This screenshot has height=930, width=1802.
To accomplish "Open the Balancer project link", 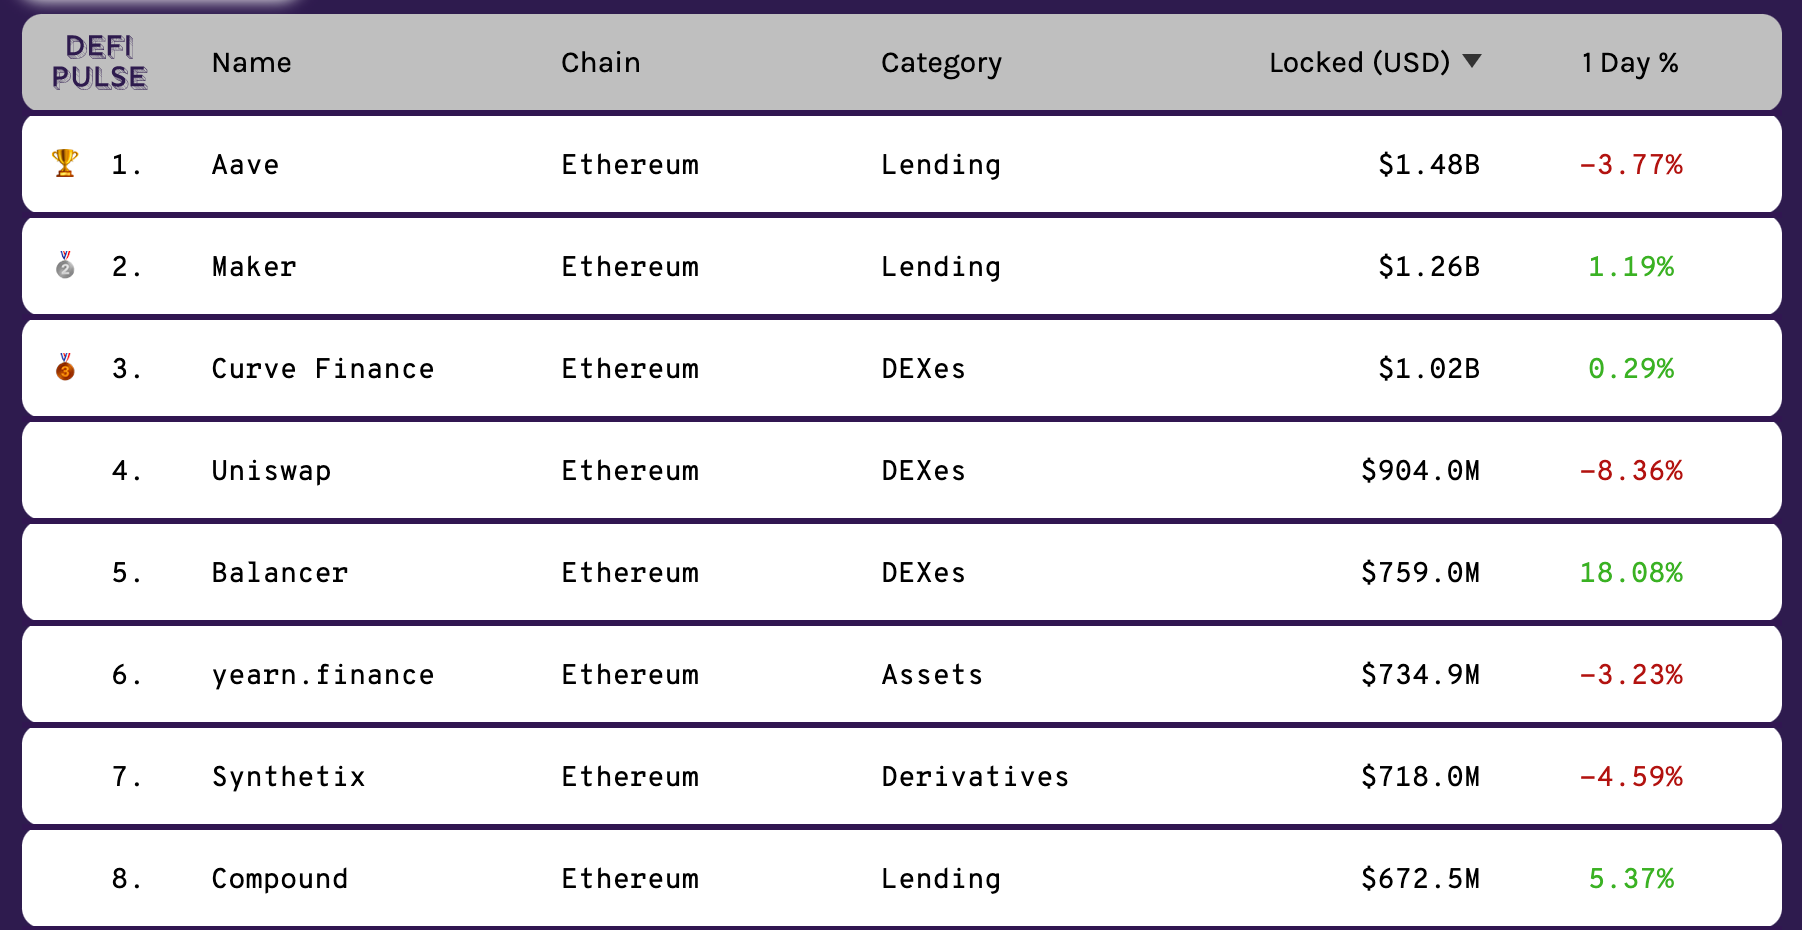I will tap(280, 573).
